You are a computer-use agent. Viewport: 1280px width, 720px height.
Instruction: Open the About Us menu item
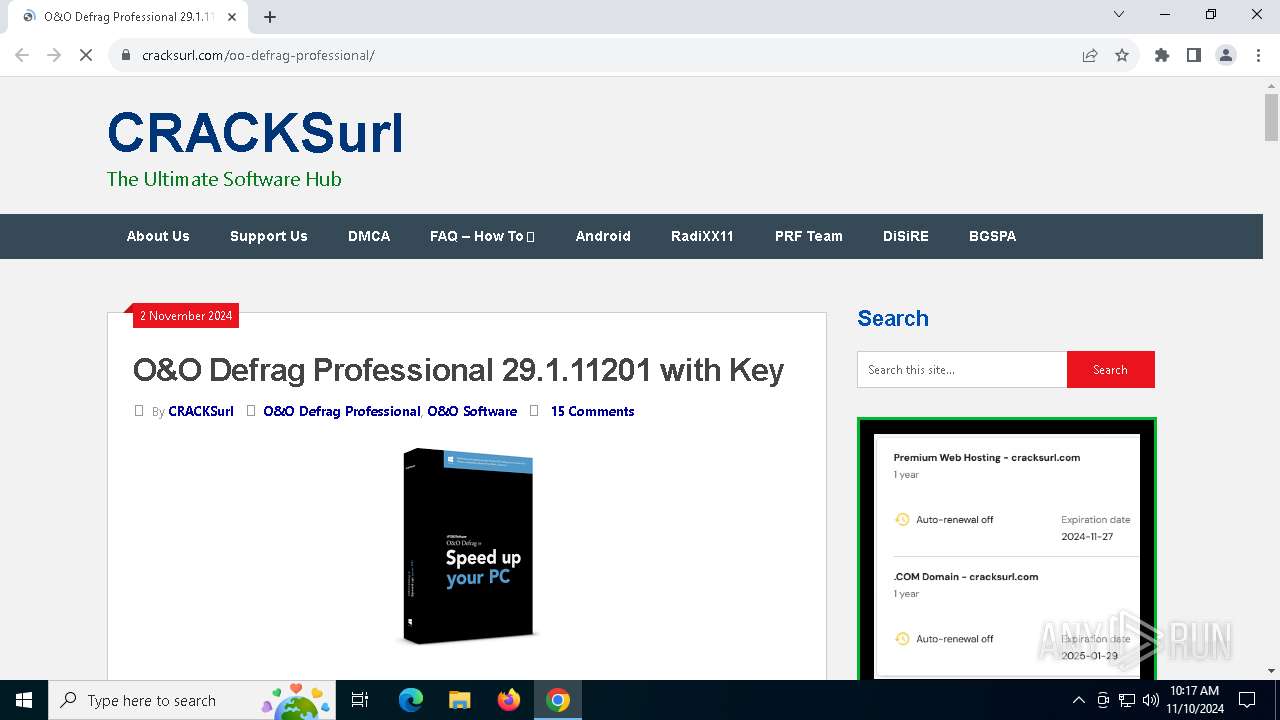click(158, 236)
